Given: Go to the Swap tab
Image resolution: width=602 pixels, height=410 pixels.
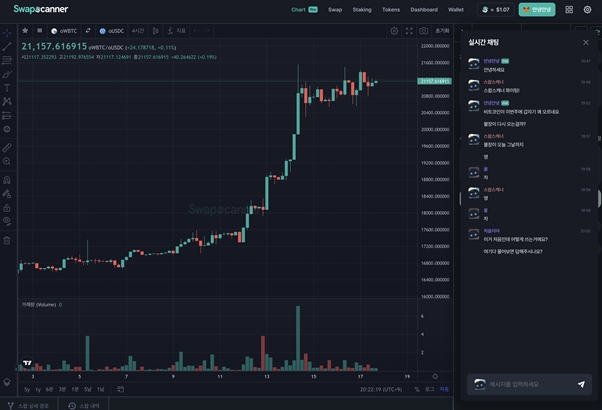Looking at the screenshot, I should 335,9.
